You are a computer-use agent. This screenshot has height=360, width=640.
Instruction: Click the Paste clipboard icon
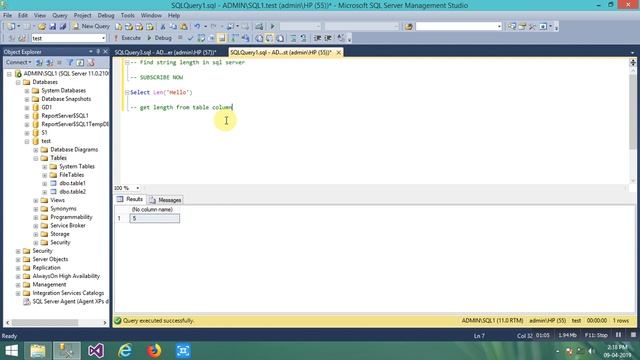pos(184,27)
